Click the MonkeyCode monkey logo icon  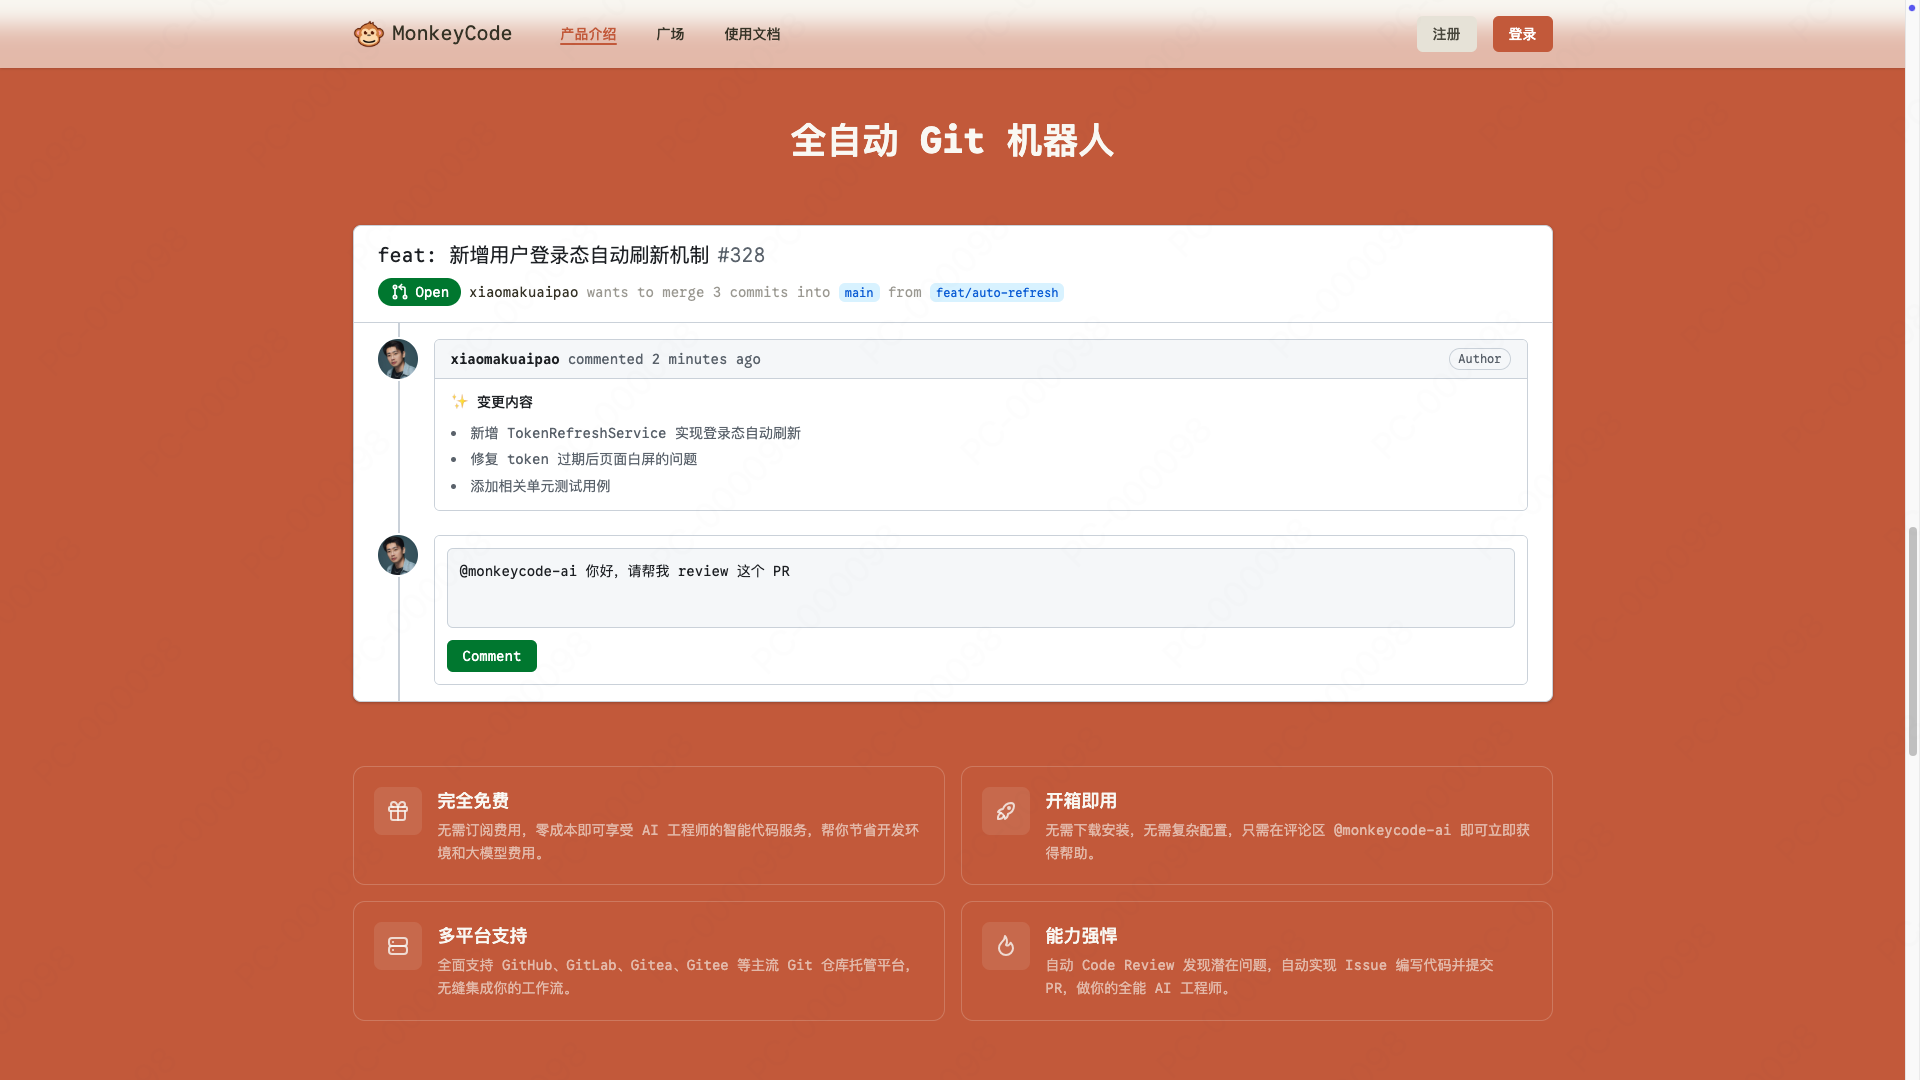coord(369,34)
